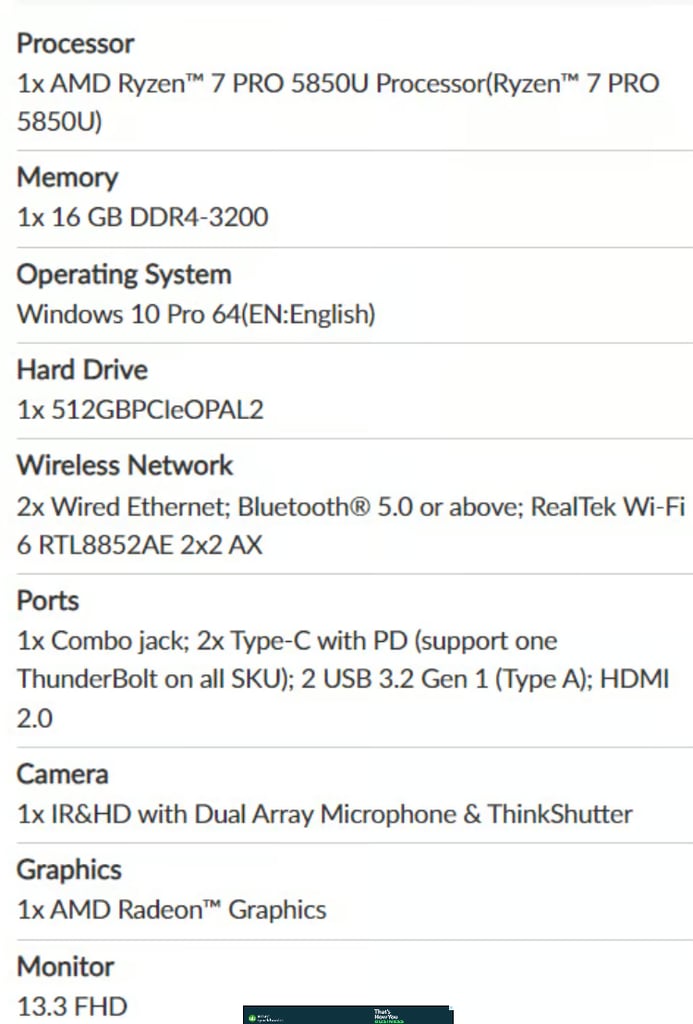Image resolution: width=693 pixels, height=1024 pixels.
Task: Click the Wireless Network heading
Action: (x=125, y=465)
